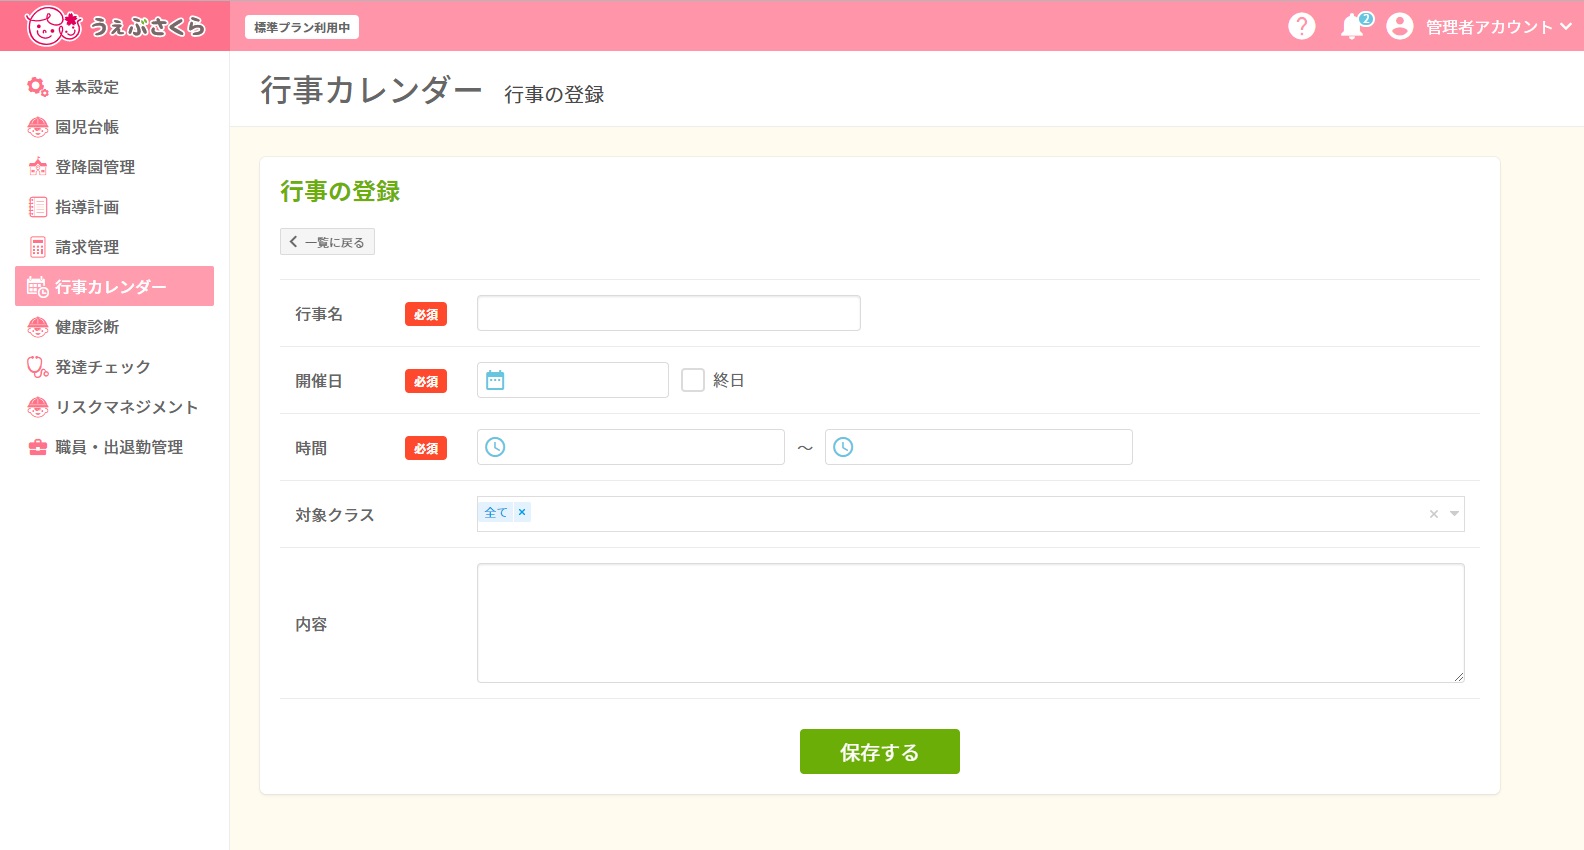Screen dimensions: 1584x850
Task: Open リスクマネジメント in the sidebar
Action: click(x=114, y=407)
